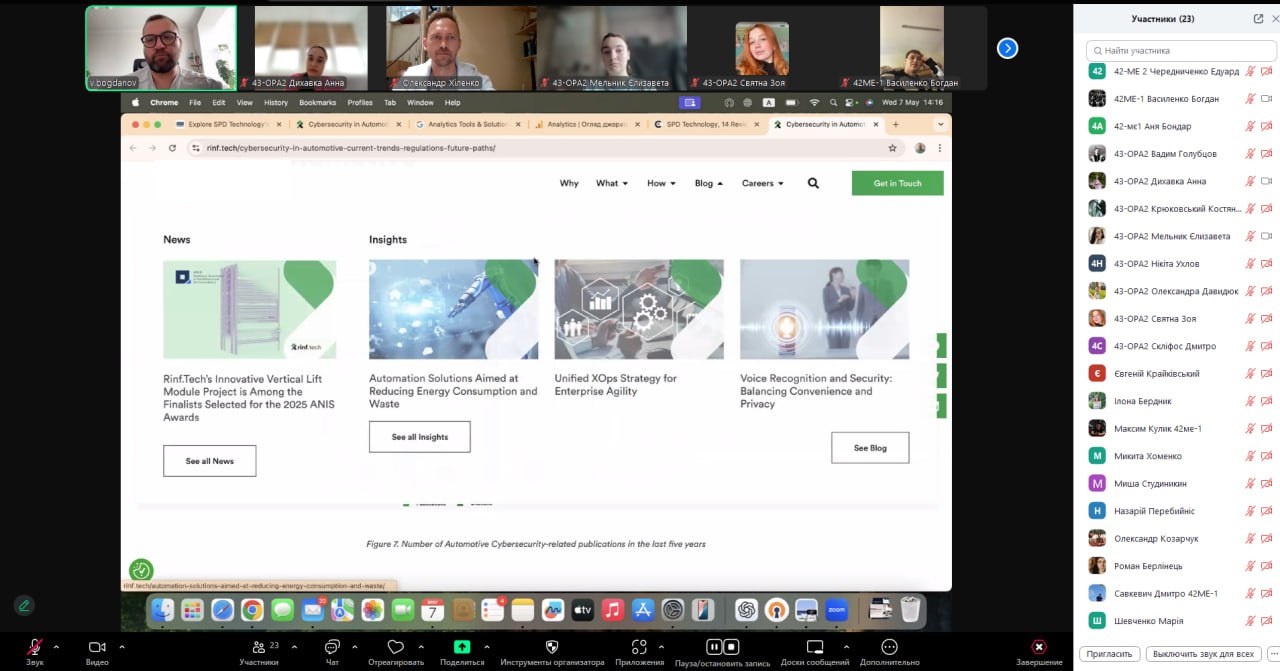This screenshot has height=671, width=1280.
Task: Toggle muted mic icon for Назарій Перебийніс
Action: pyautogui.click(x=1250, y=511)
